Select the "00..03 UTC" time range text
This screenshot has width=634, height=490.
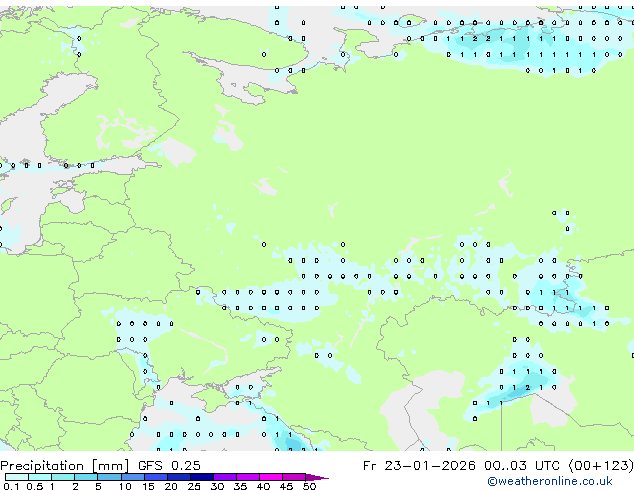pos(522,466)
